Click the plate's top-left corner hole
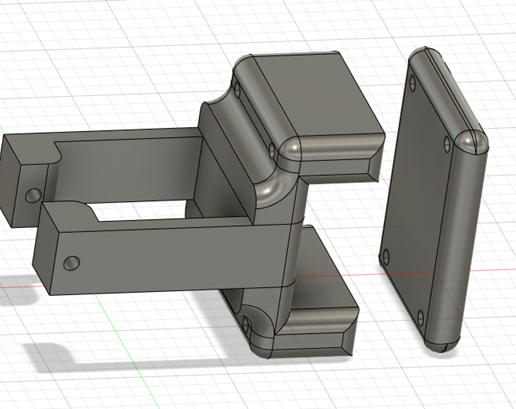This screenshot has width=516, height=409. (x=413, y=83)
